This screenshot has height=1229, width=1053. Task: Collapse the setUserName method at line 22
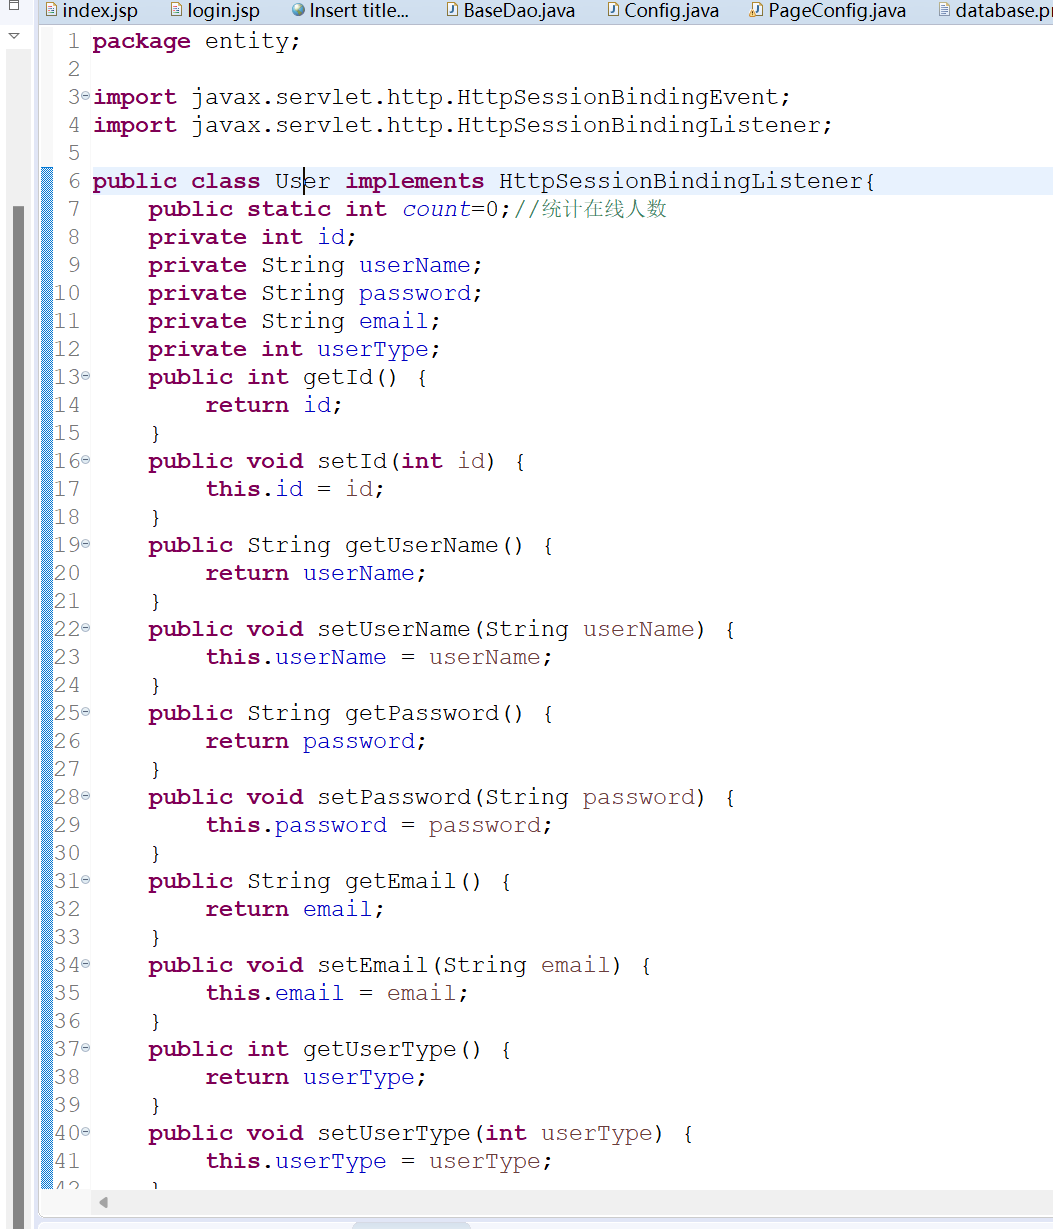[x=85, y=628]
